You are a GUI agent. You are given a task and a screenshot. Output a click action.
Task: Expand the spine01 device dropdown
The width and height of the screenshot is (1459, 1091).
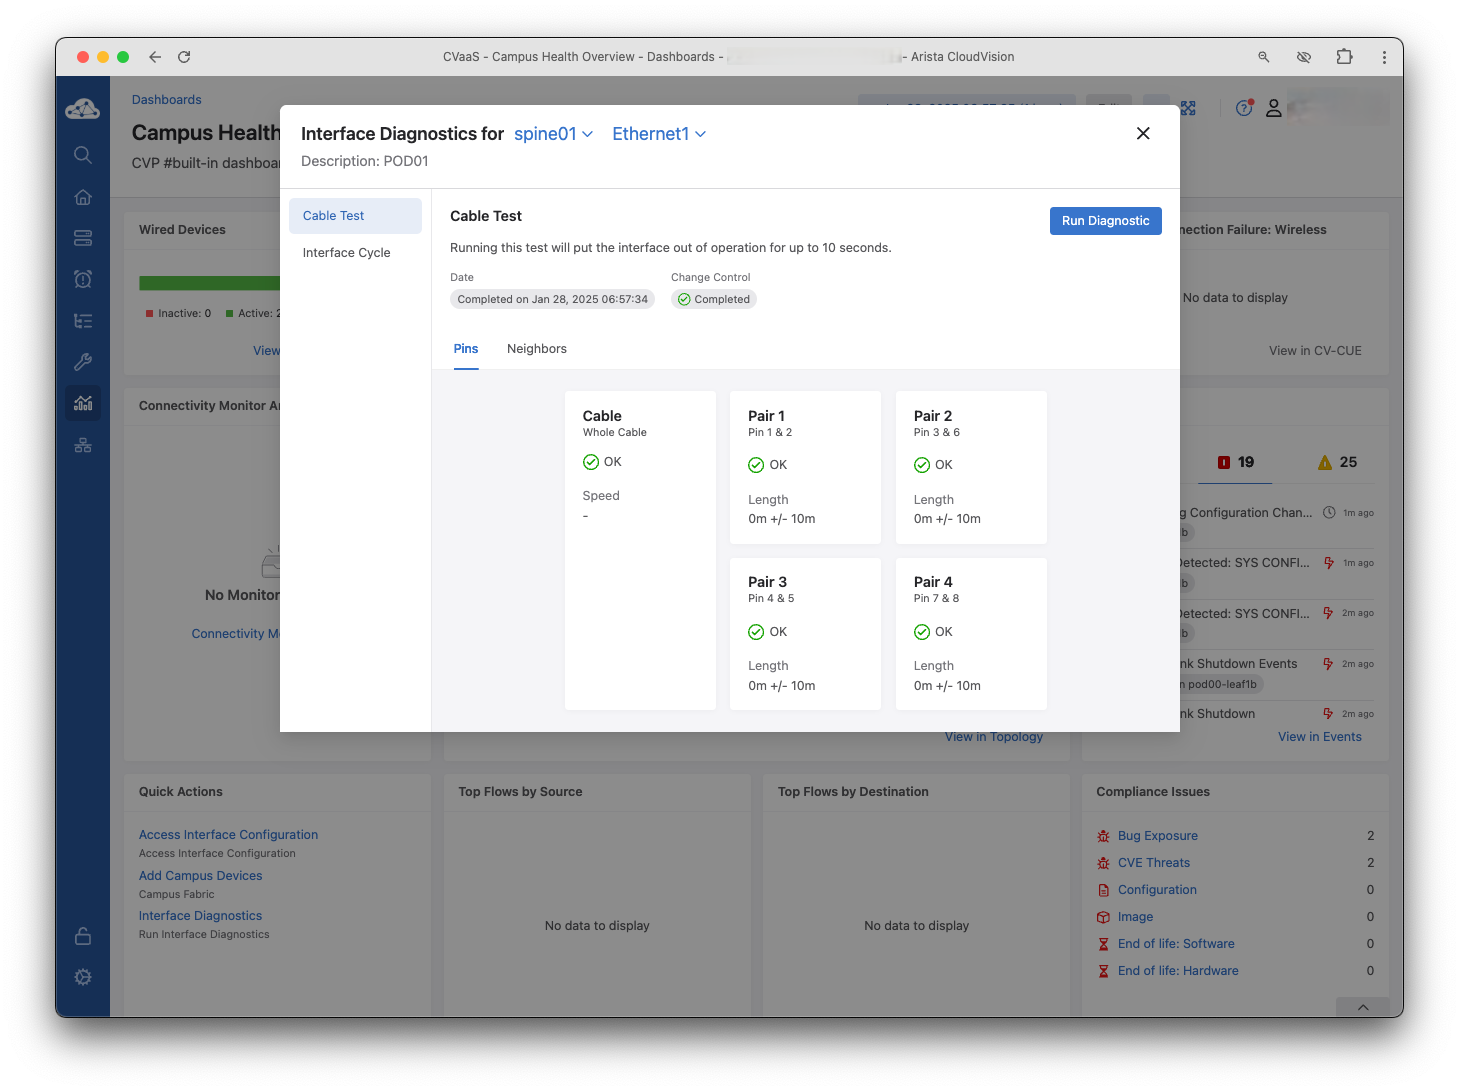coord(553,134)
